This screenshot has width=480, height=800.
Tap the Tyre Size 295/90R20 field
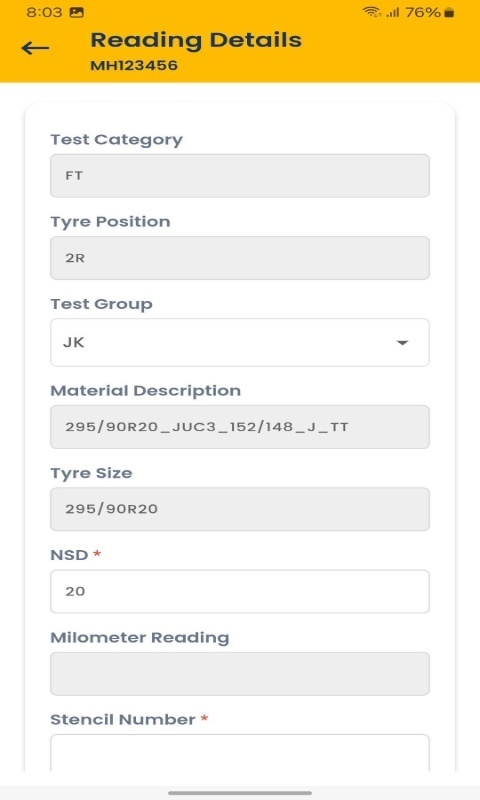coord(240,509)
